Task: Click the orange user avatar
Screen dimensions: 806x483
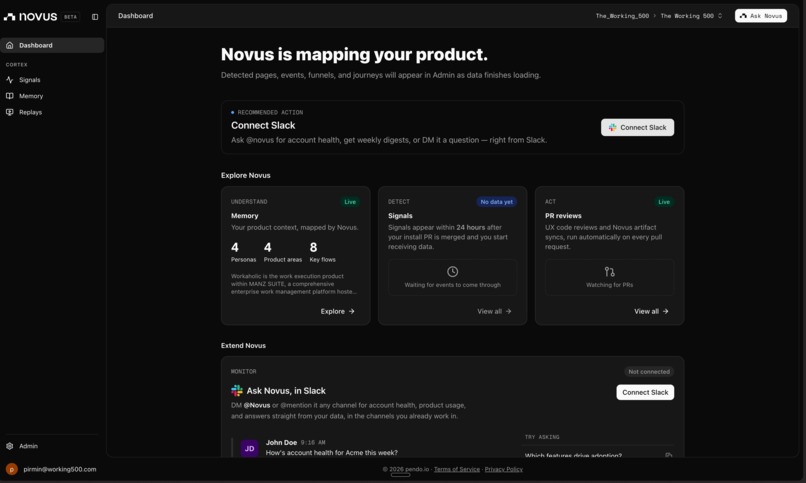Action: click(12, 469)
